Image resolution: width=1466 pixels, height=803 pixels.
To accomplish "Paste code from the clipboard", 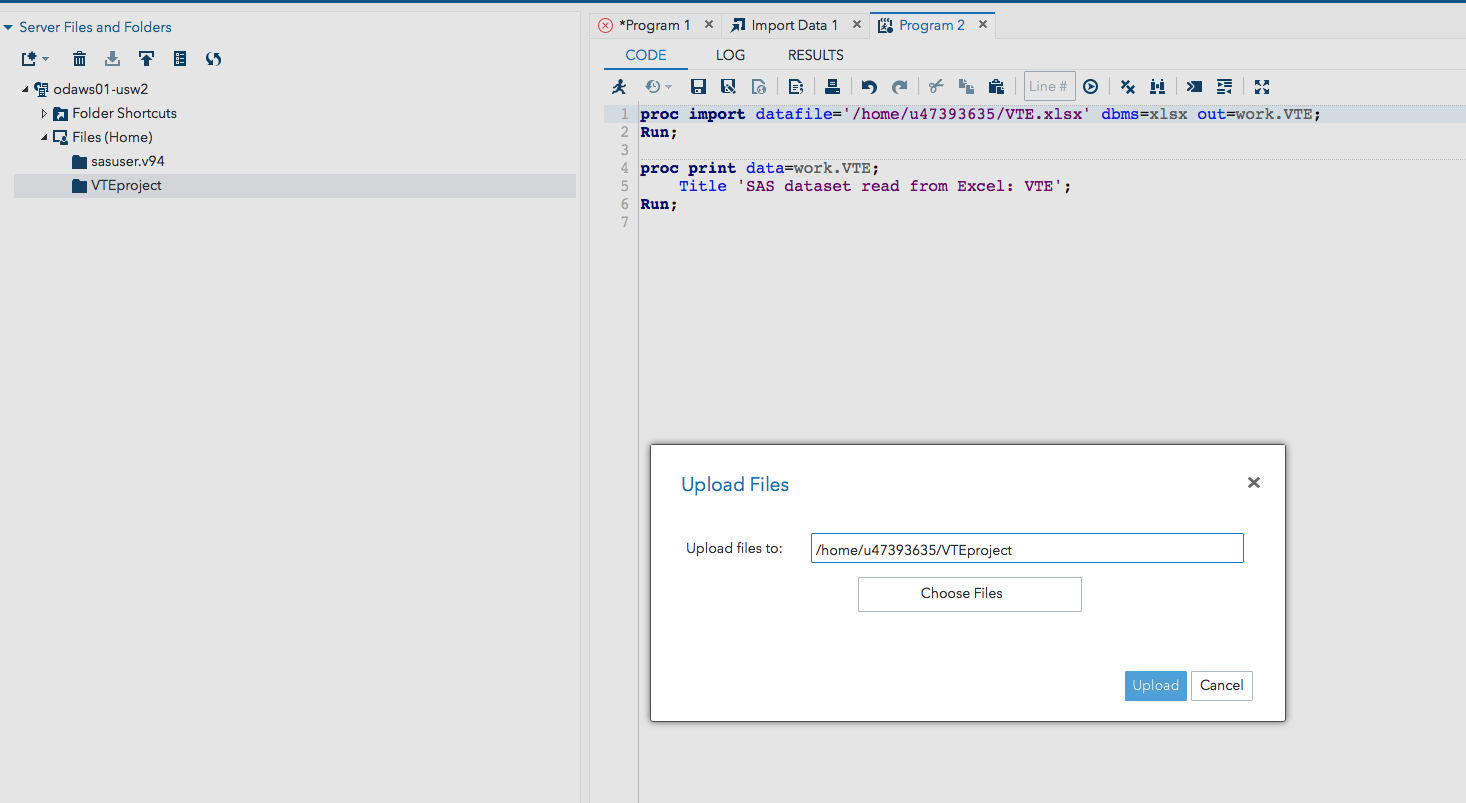I will point(996,86).
